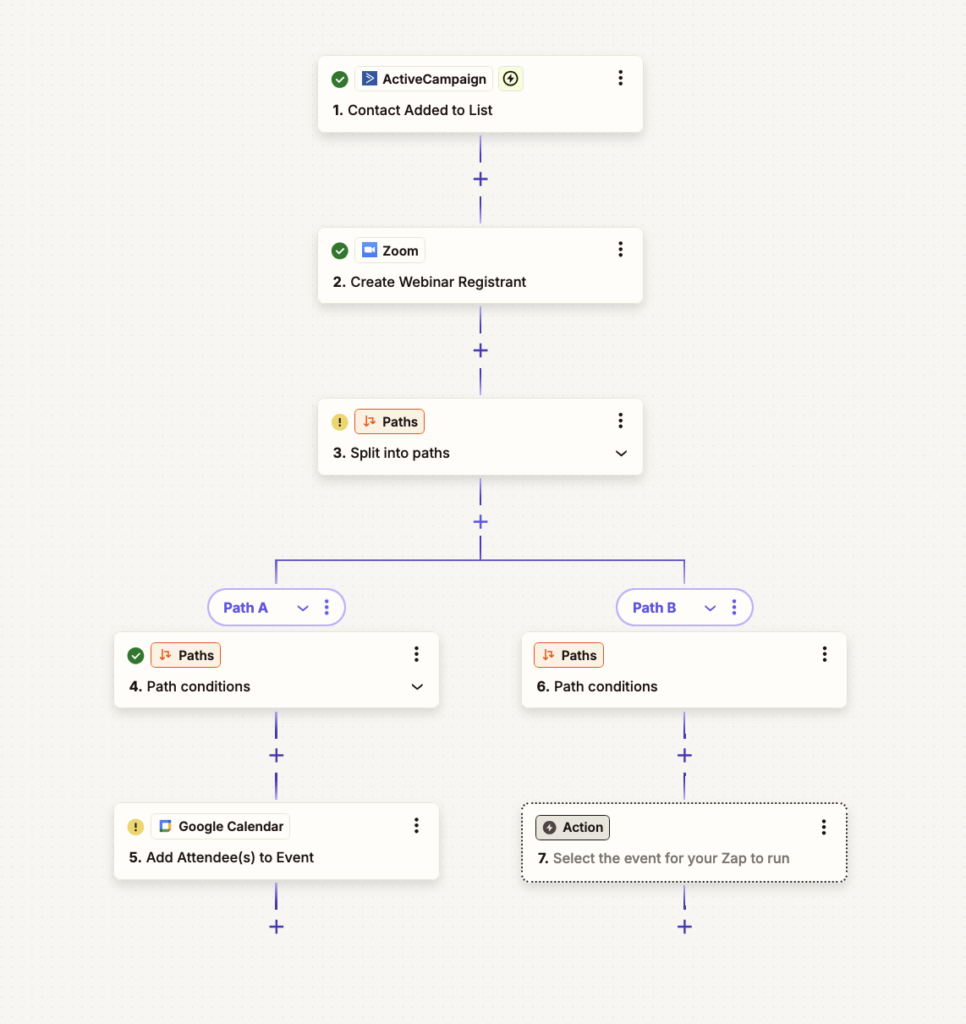Viewport: 966px width, 1024px height.
Task: Open the Path B label
Action: tap(654, 607)
